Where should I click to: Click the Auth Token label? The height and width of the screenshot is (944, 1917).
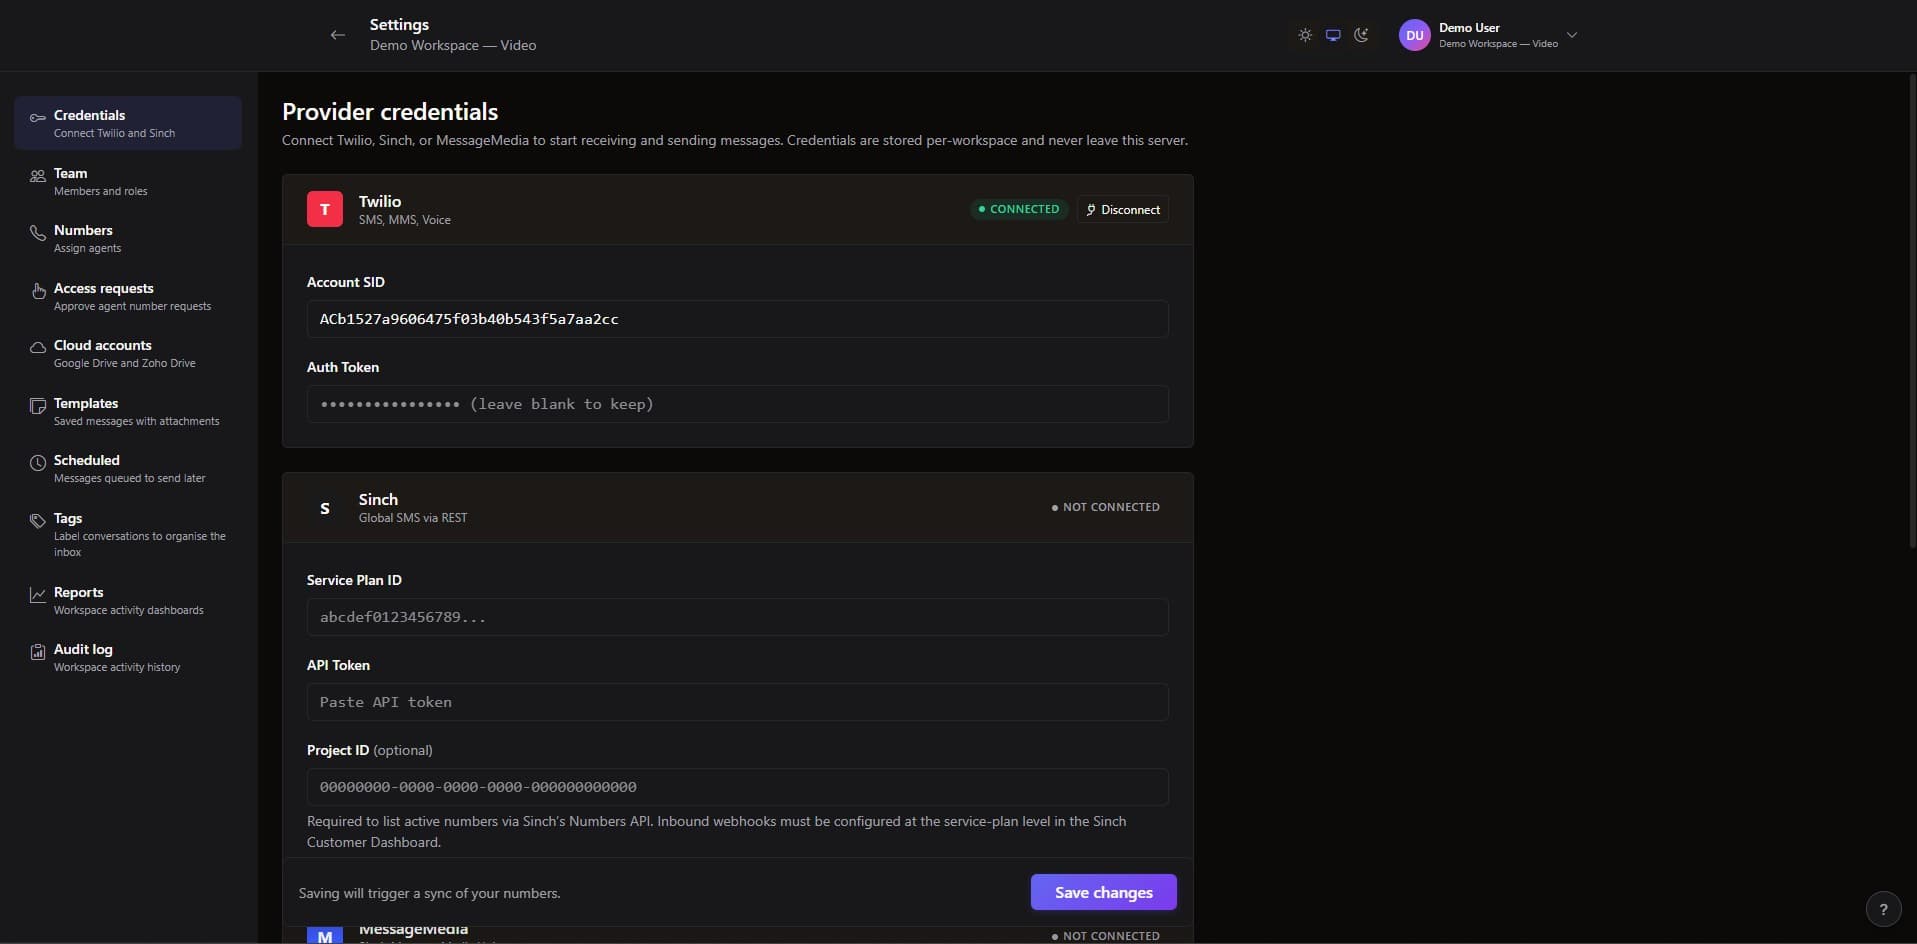coord(343,367)
